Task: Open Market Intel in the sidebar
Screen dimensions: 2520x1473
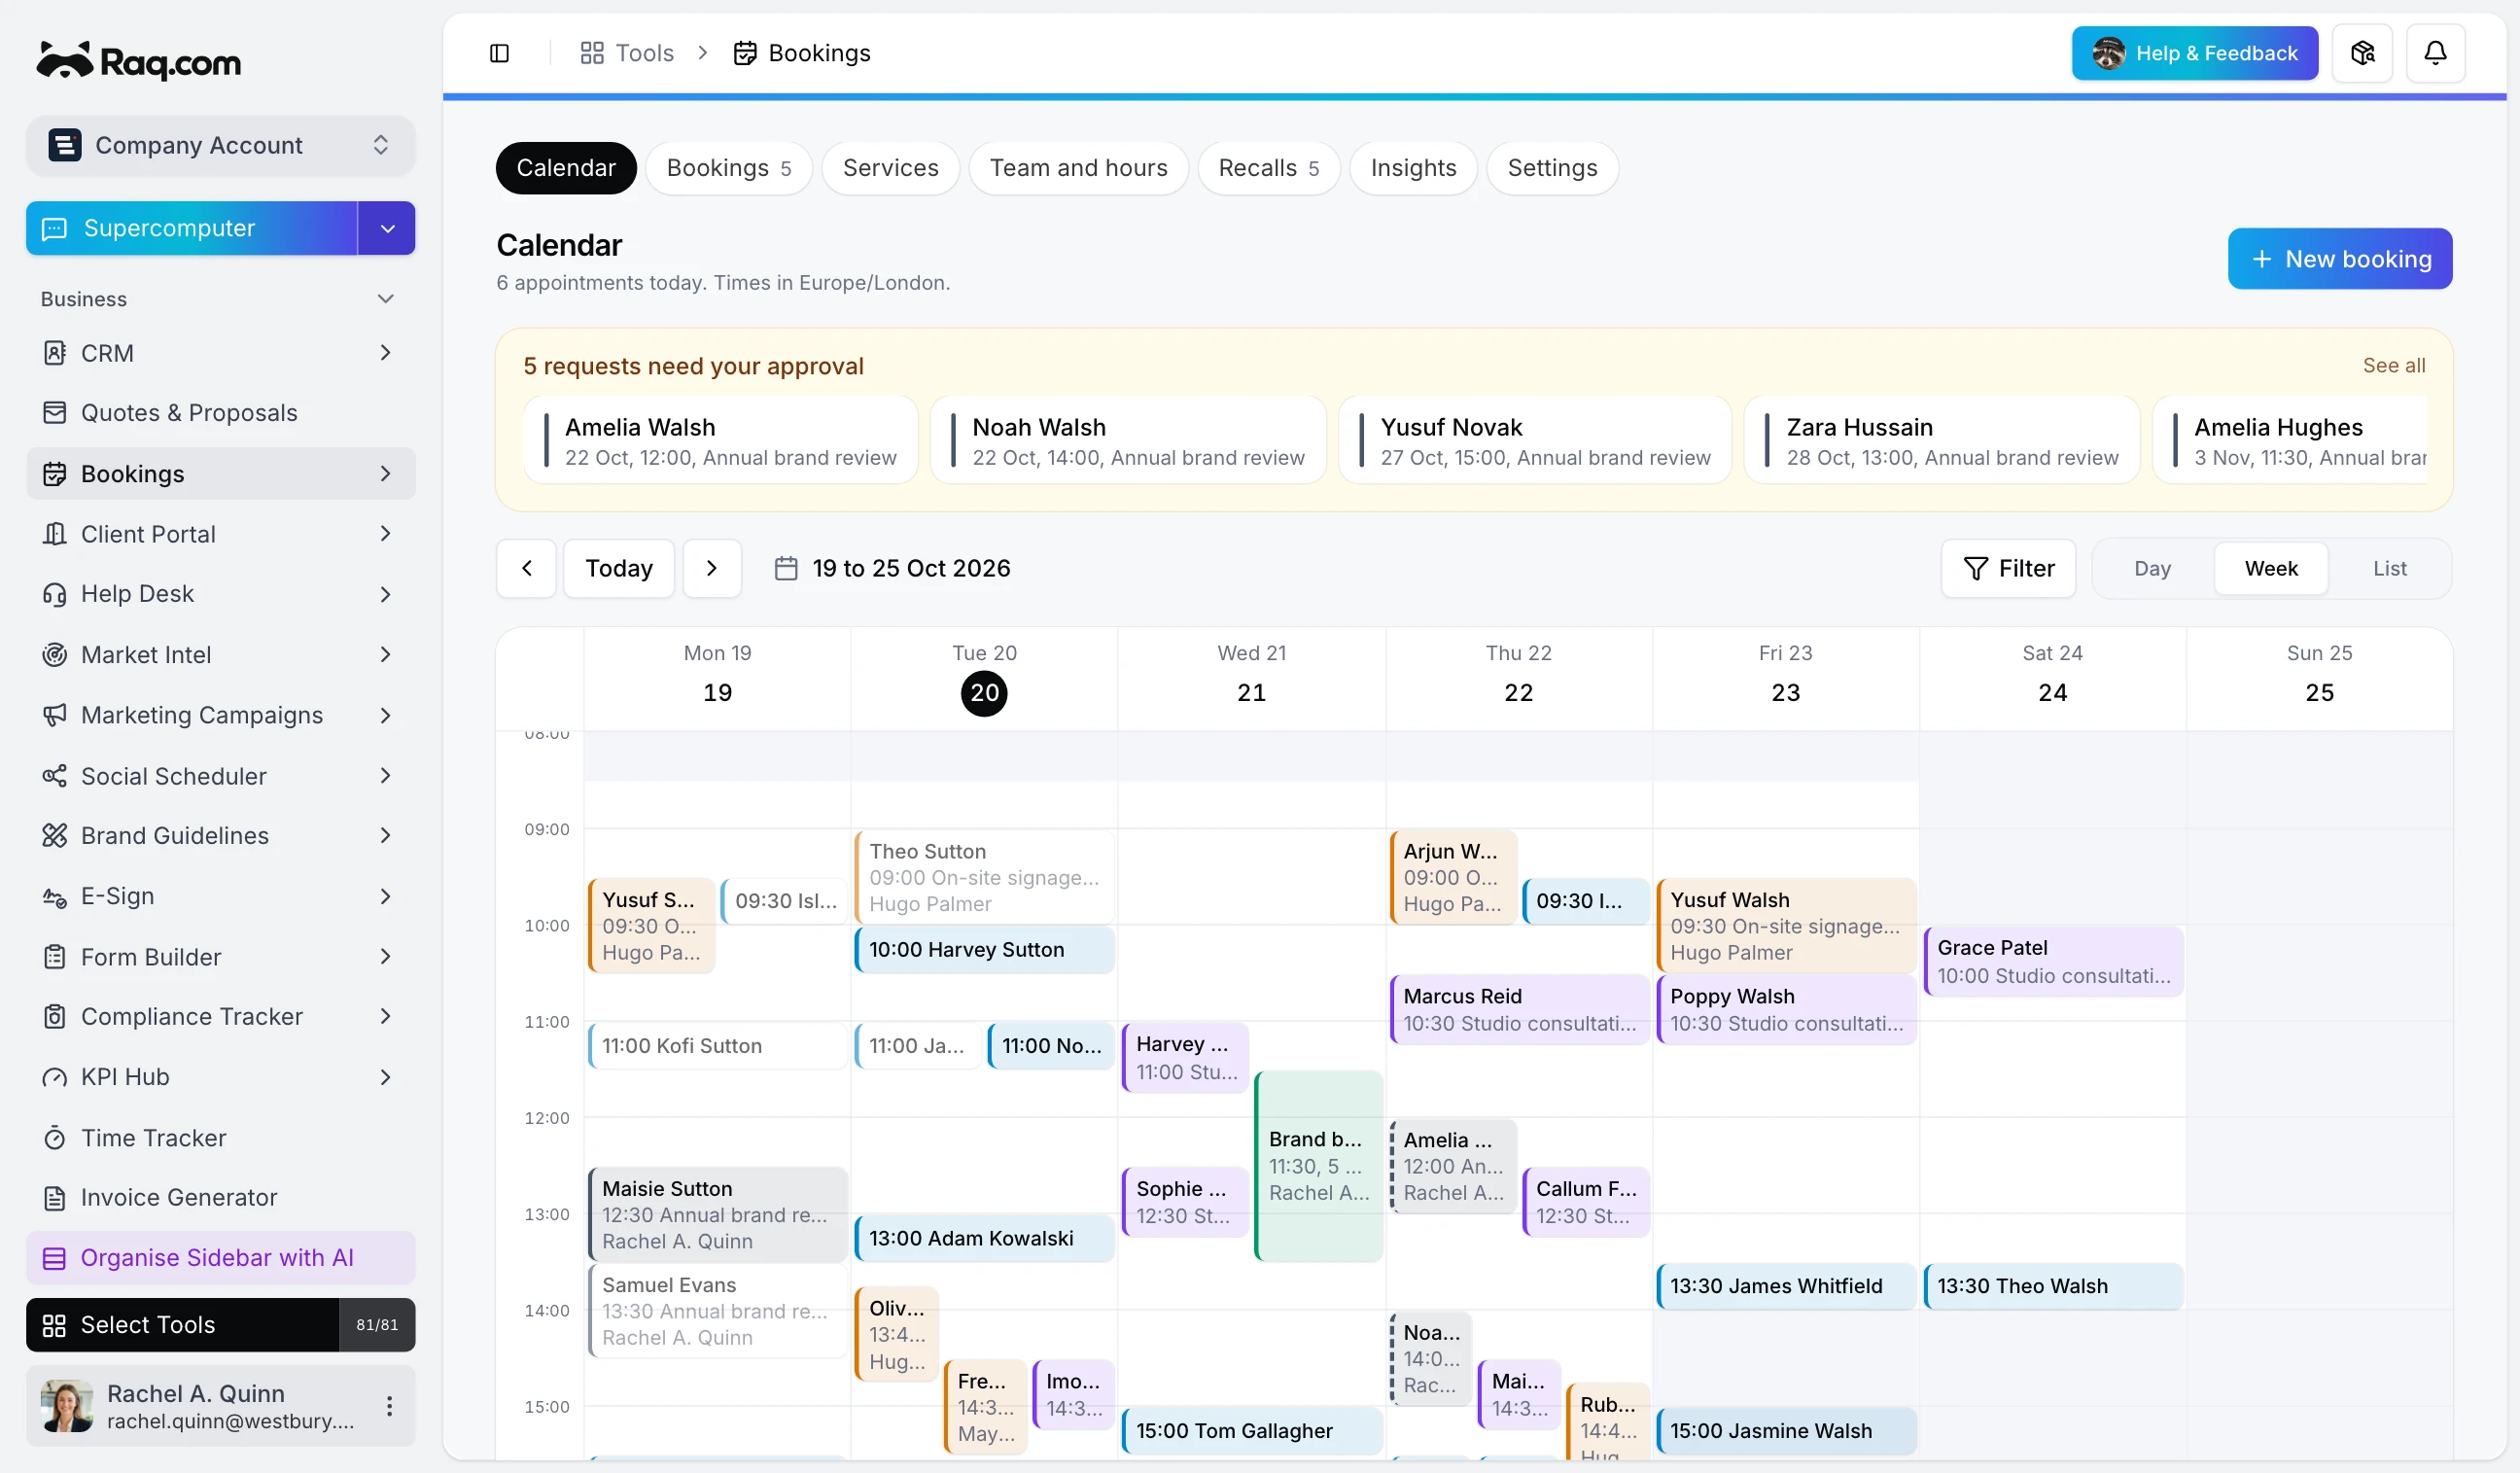Action: click(220, 655)
